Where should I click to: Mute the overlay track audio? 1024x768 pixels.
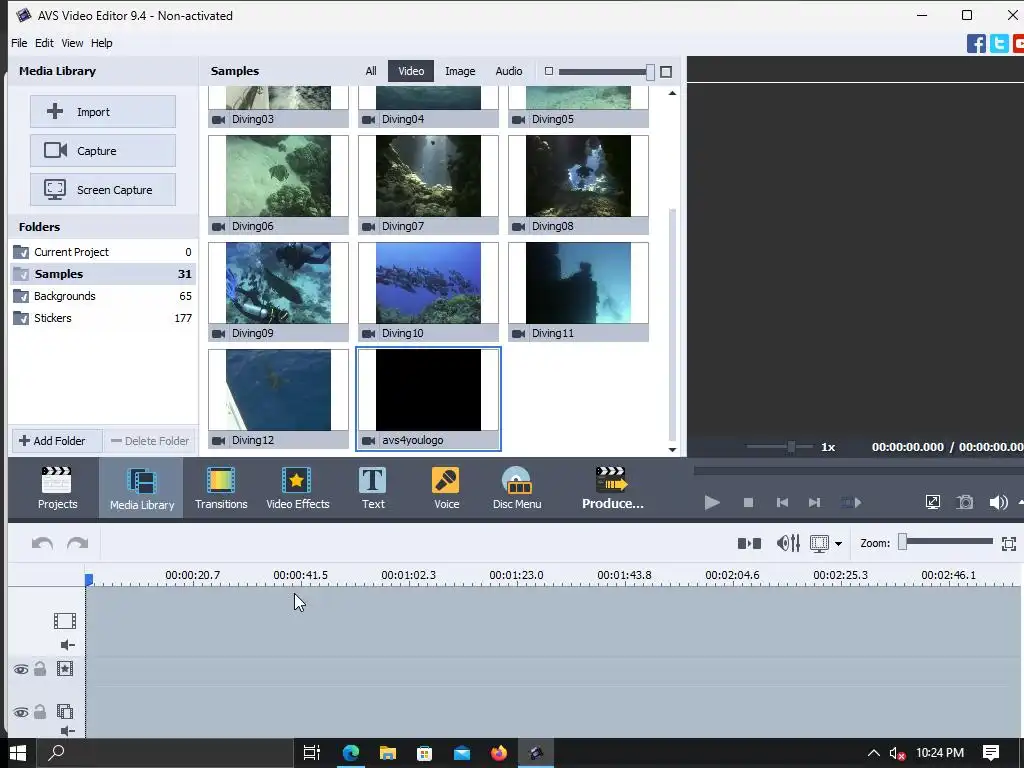67,731
